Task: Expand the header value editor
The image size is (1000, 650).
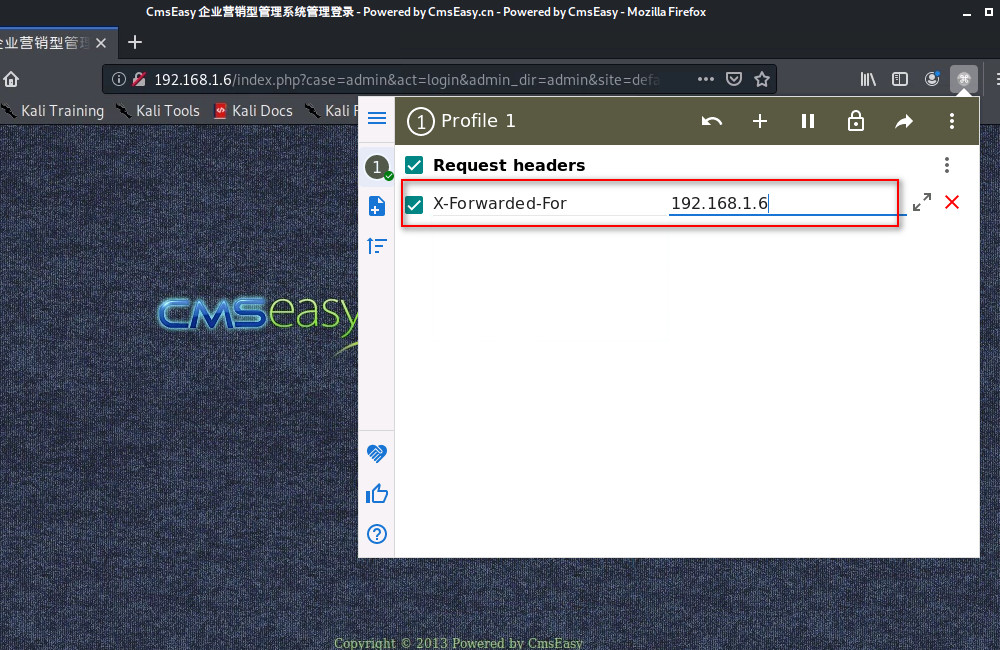Action: [922, 203]
